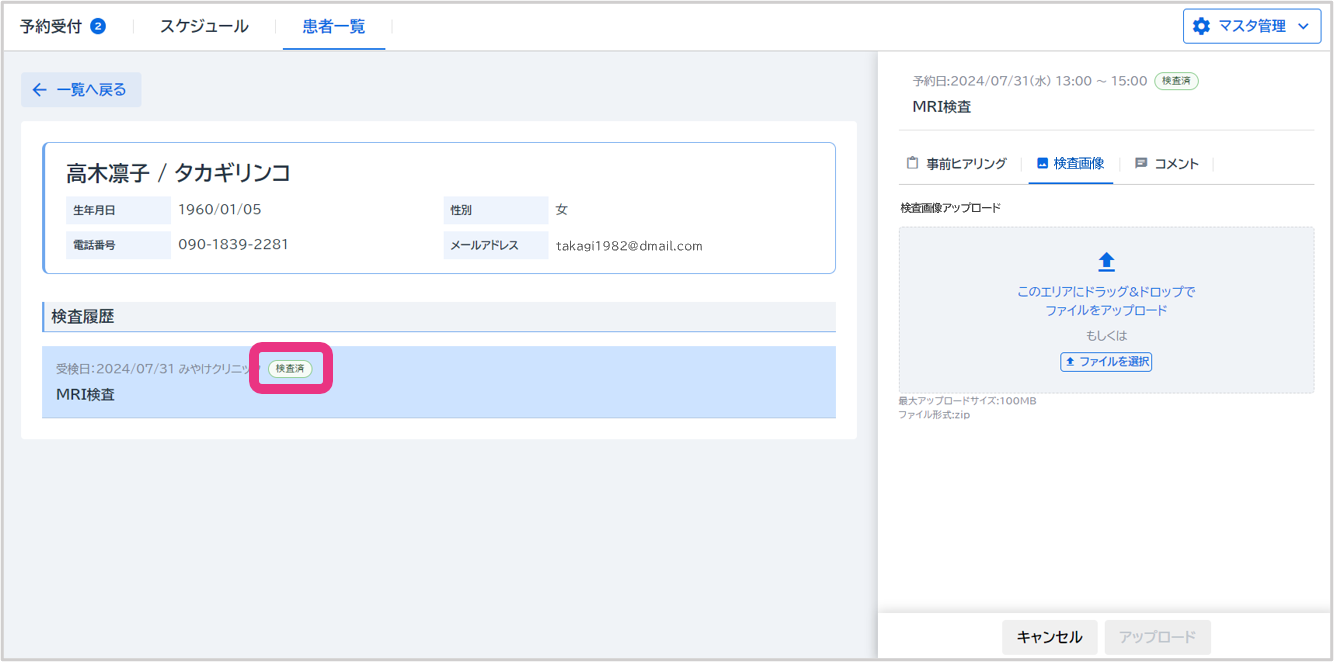Click the phone number 090-1839-2281
Viewport: 1334px width, 662px height.
point(233,245)
